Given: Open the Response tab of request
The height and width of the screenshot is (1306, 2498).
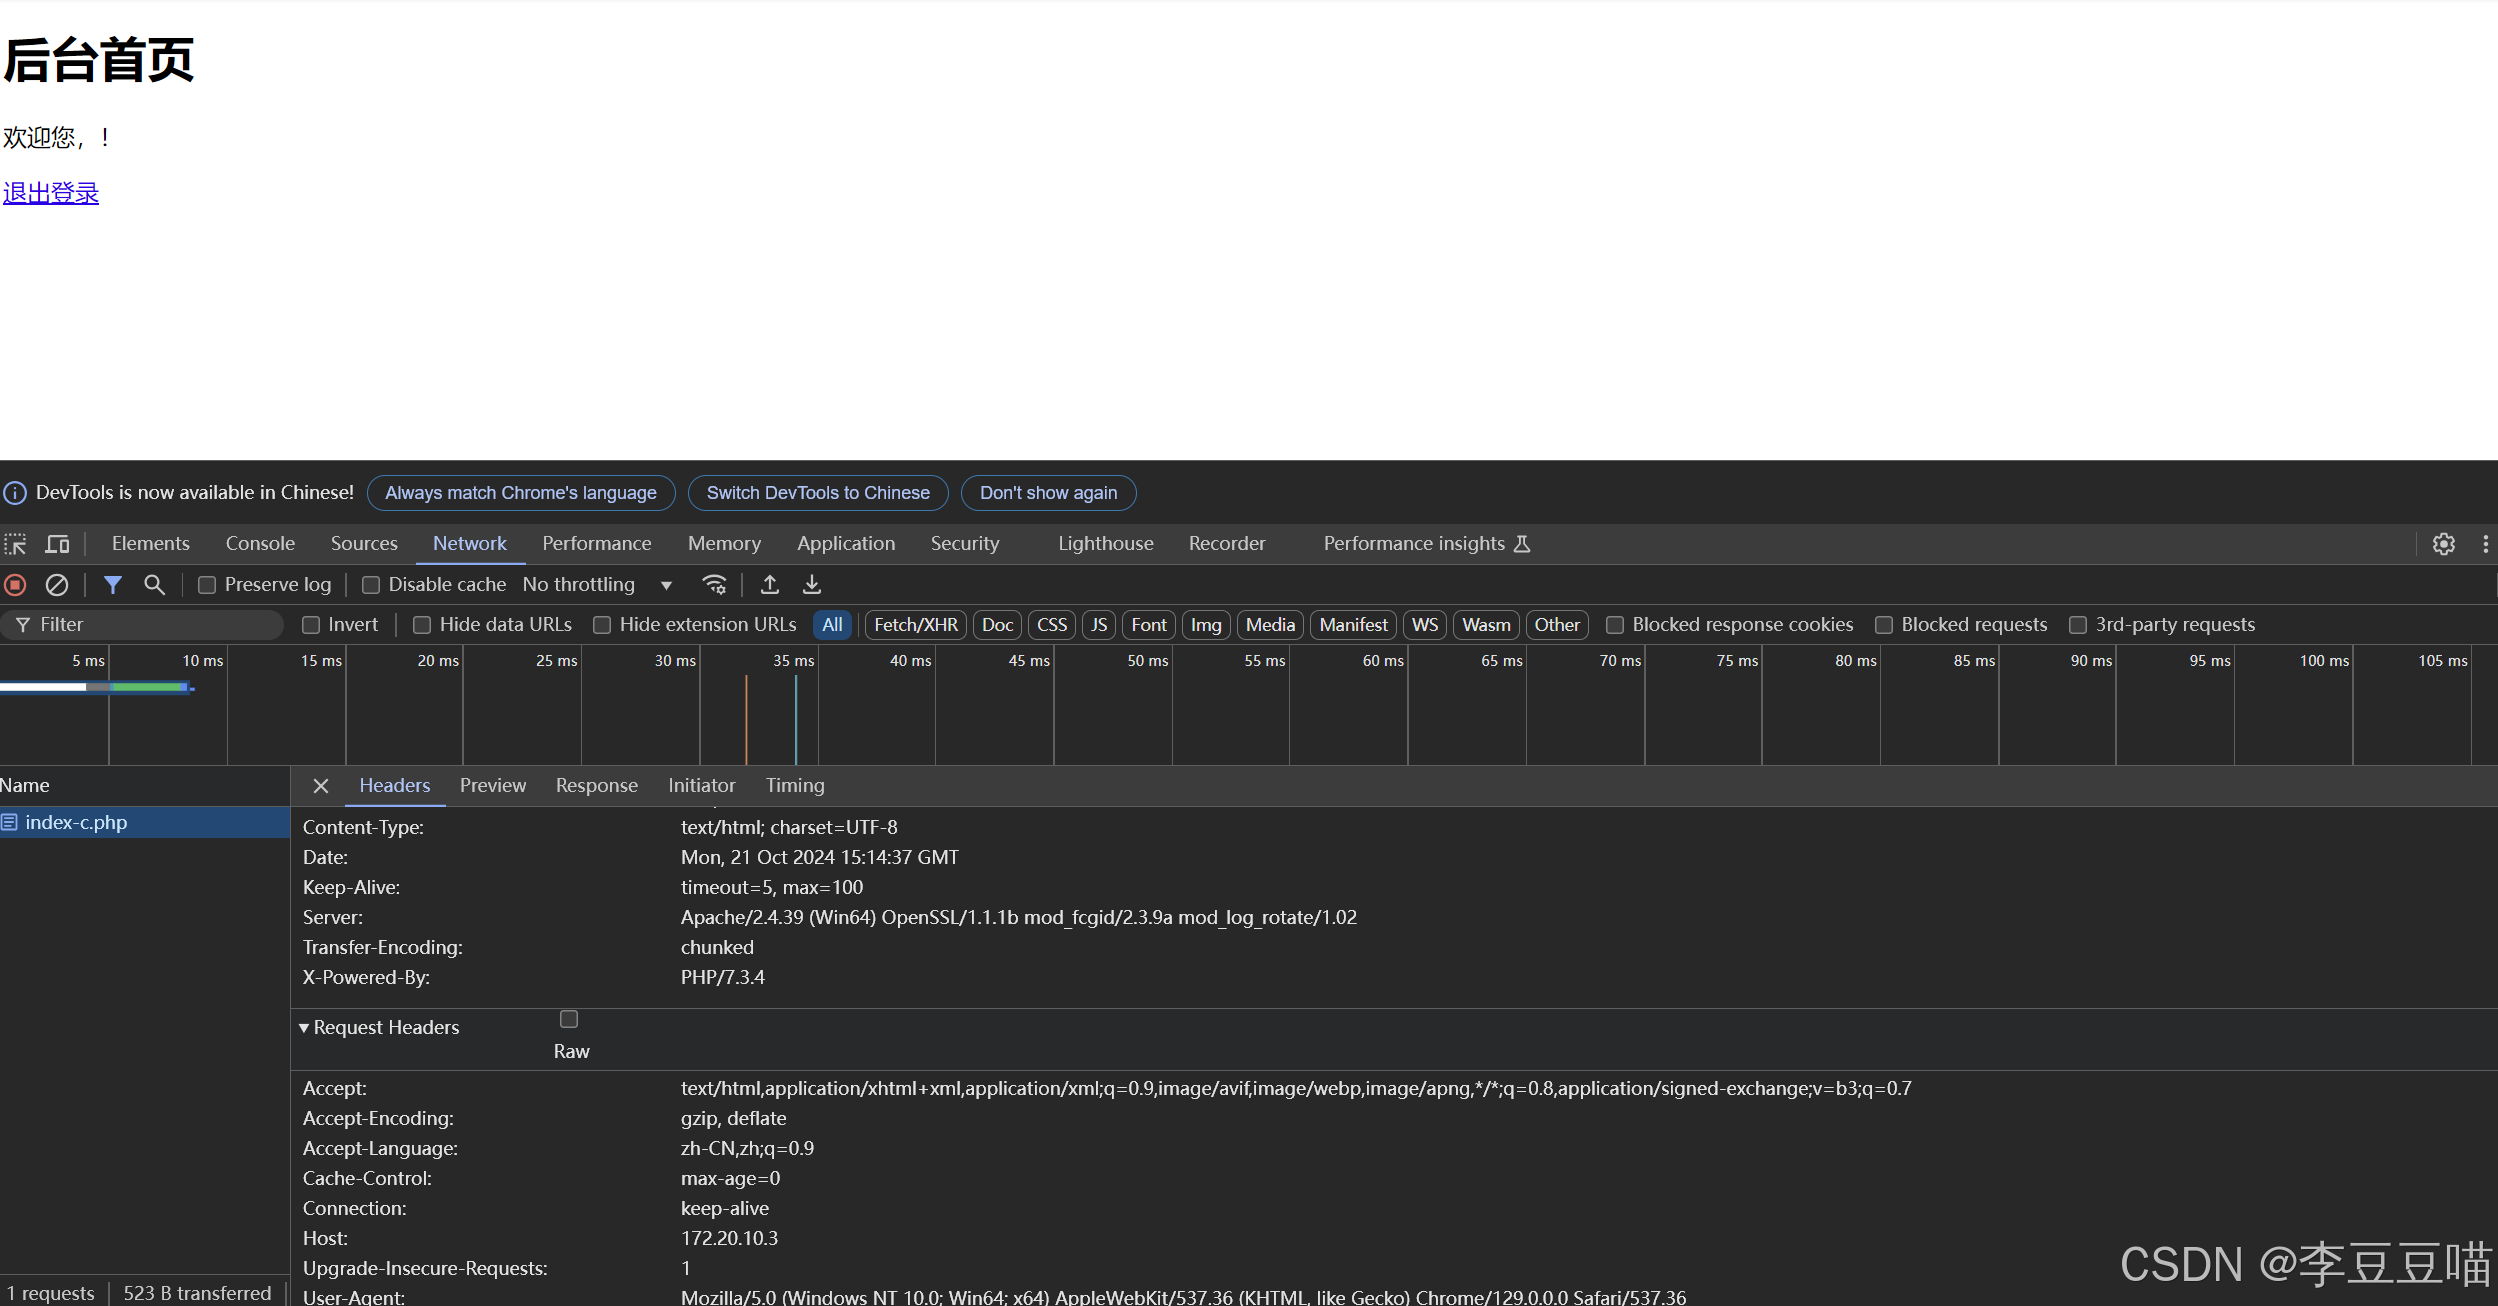Looking at the screenshot, I should click(596, 786).
